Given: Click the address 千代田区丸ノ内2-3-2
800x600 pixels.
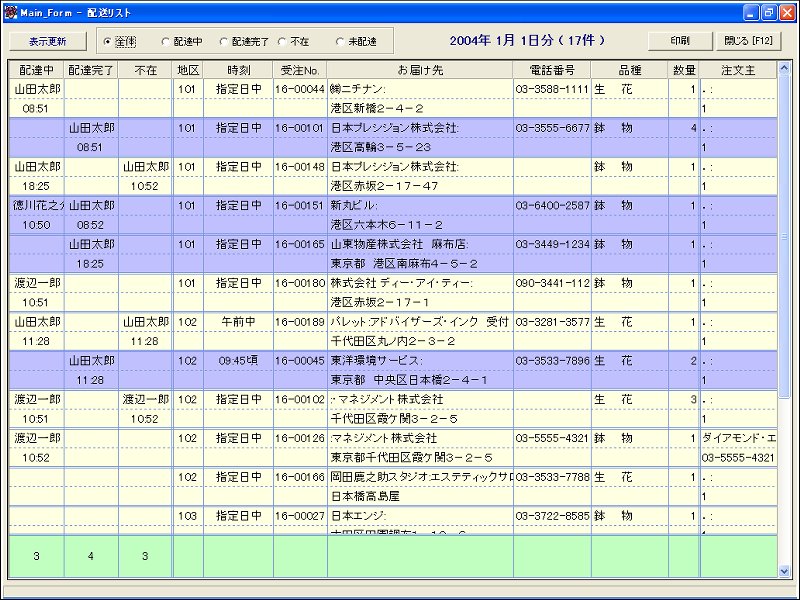Looking at the screenshot, I should point(393,341).
